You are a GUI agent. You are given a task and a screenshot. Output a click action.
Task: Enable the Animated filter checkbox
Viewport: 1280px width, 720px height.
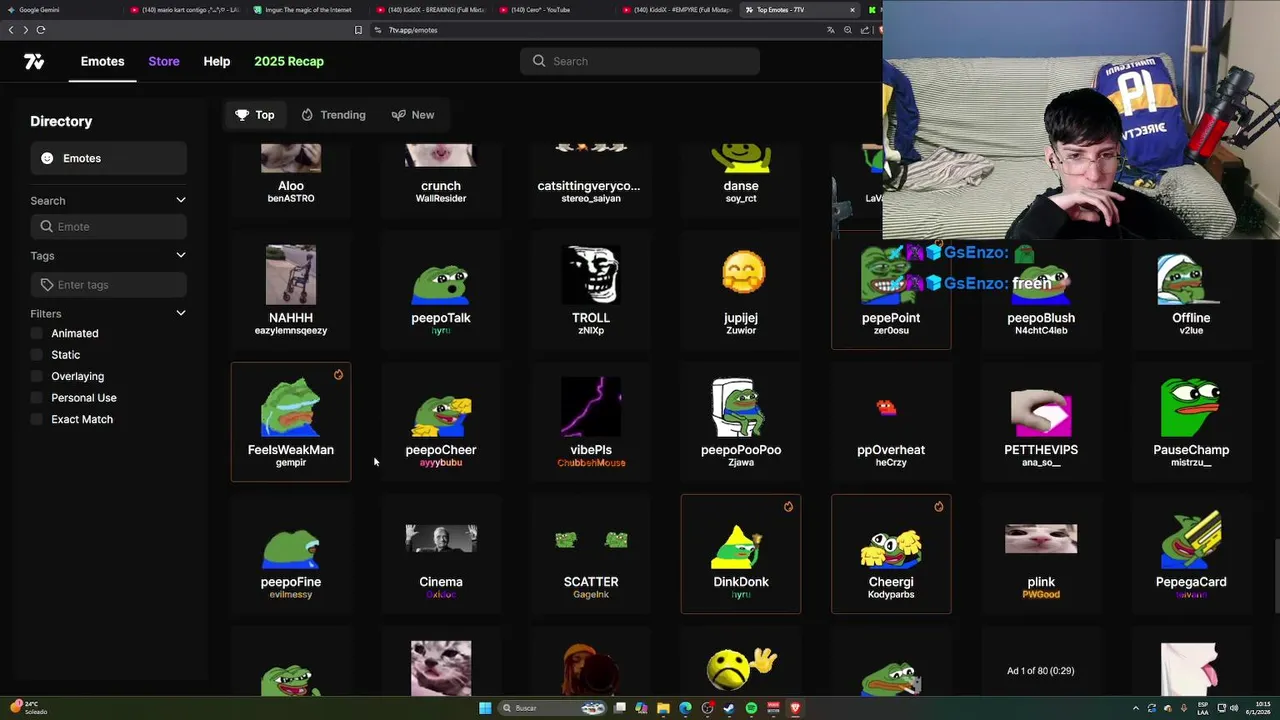pyautogui.click(x=37, y=333)
